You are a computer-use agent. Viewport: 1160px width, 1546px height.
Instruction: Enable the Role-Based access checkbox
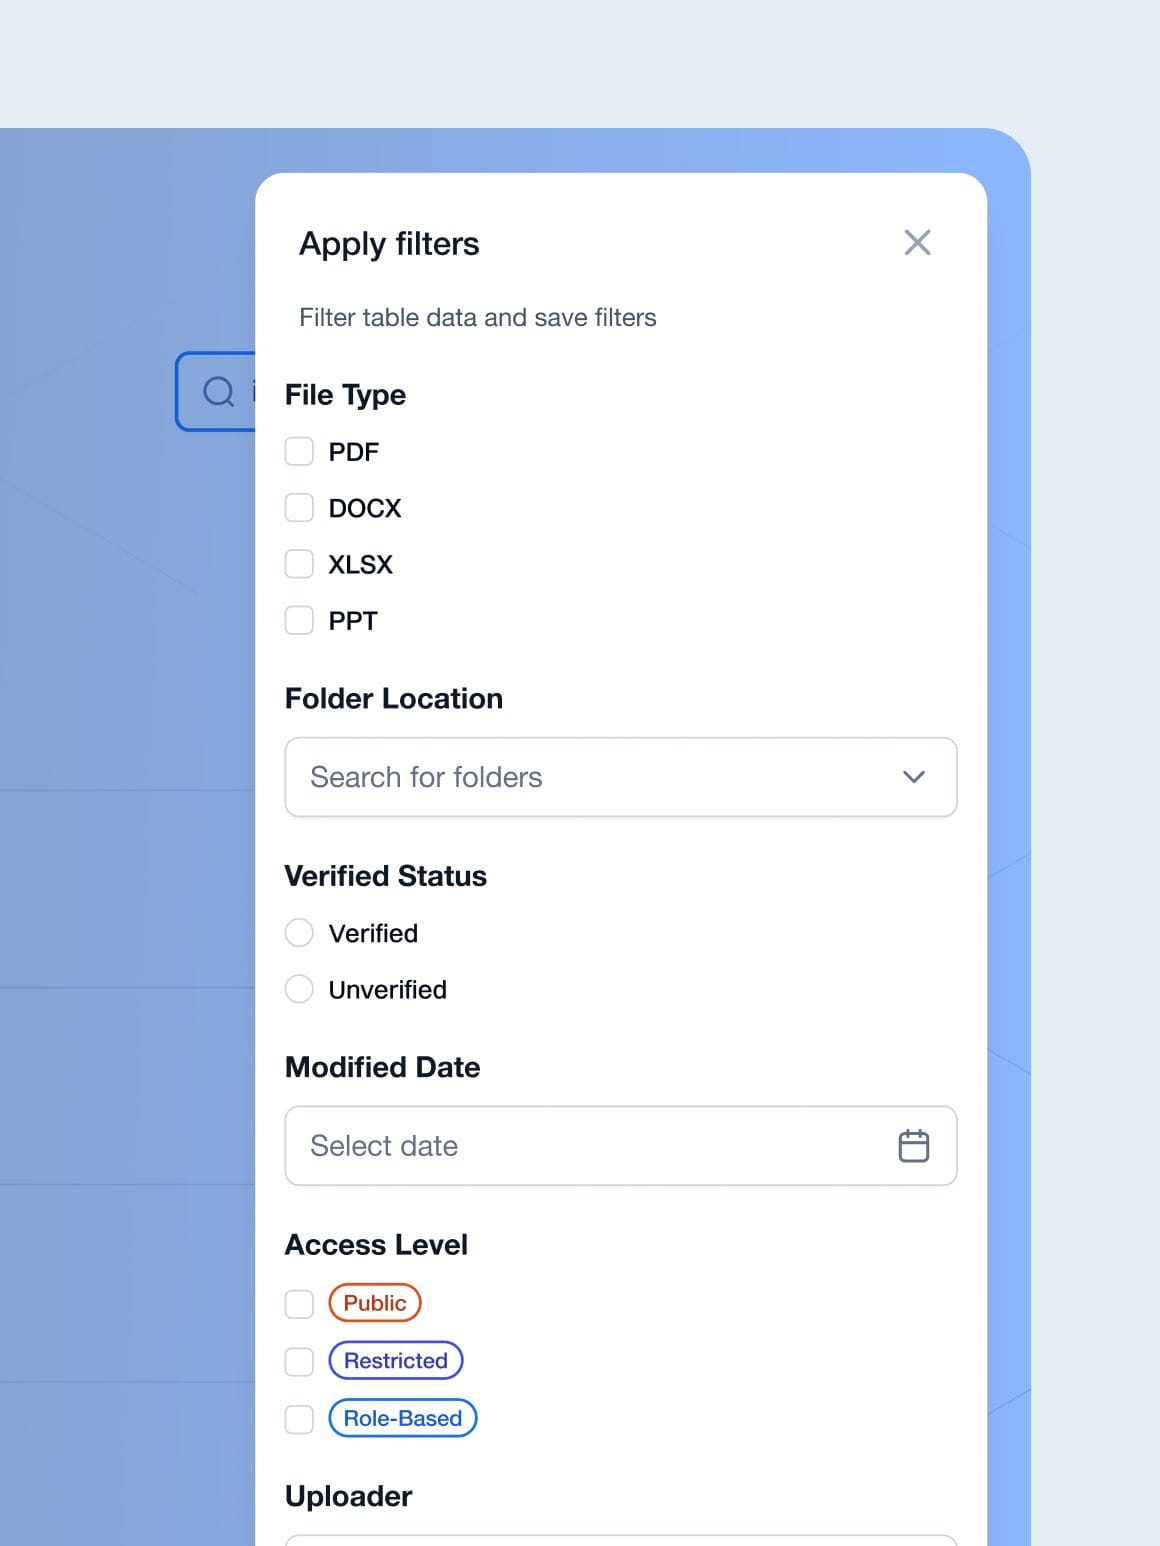click(299, 1419)
